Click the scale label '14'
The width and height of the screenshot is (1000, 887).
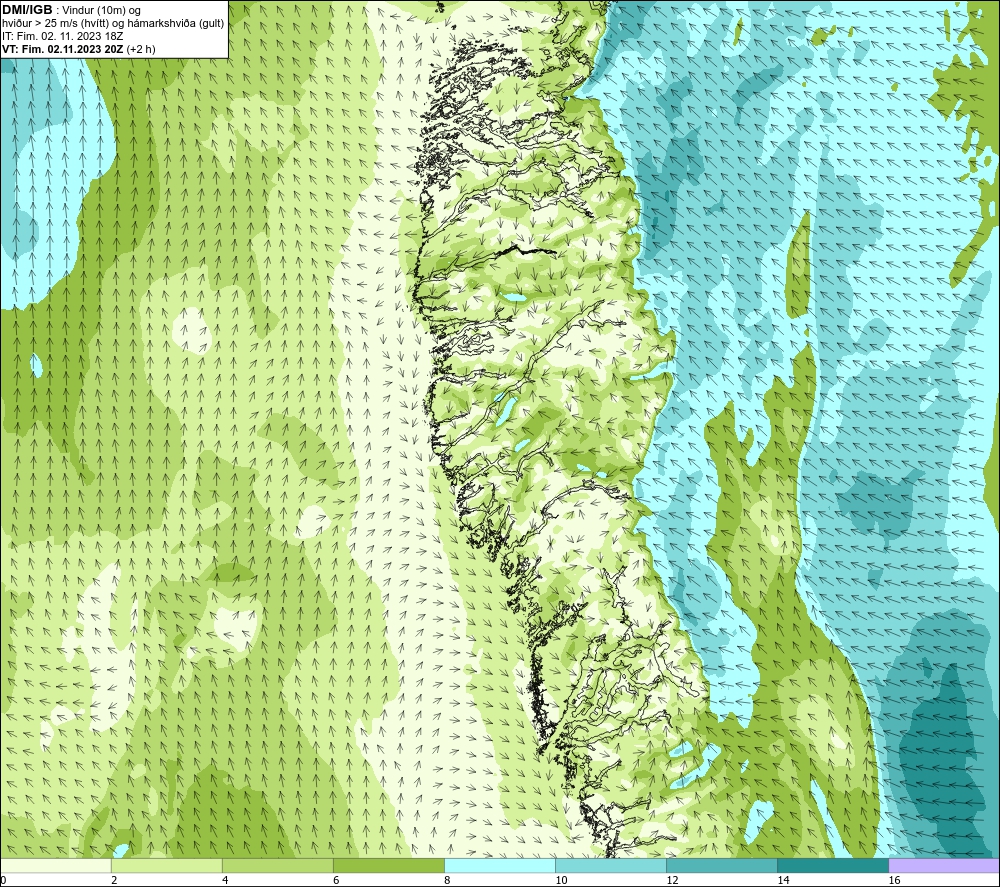pyautogui.click(x=783, y=881)
